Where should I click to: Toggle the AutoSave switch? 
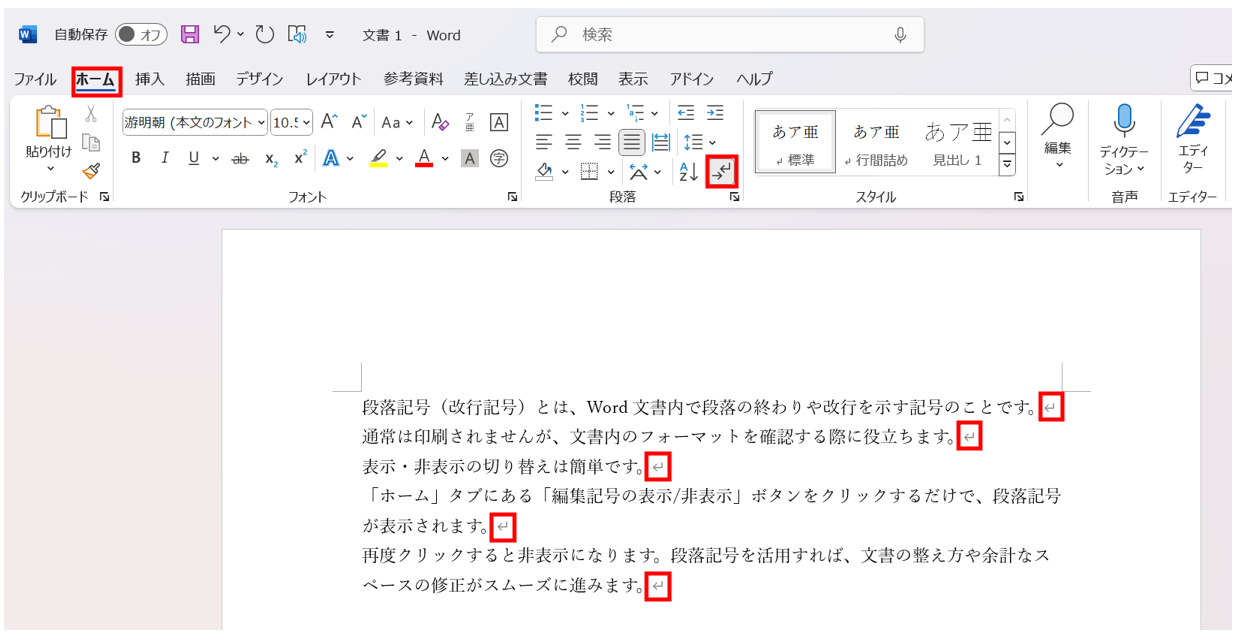tap(141, 35)
